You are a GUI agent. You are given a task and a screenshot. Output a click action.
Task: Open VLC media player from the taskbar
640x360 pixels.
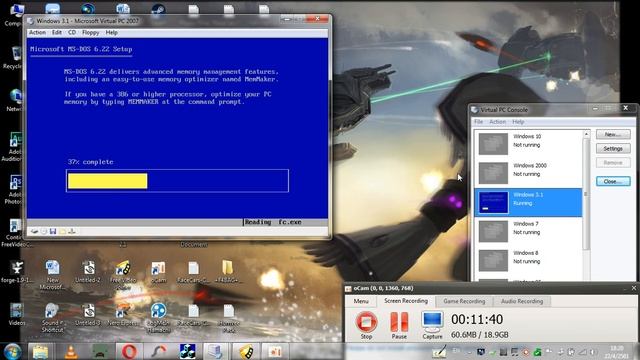click(x=70, y=351)
